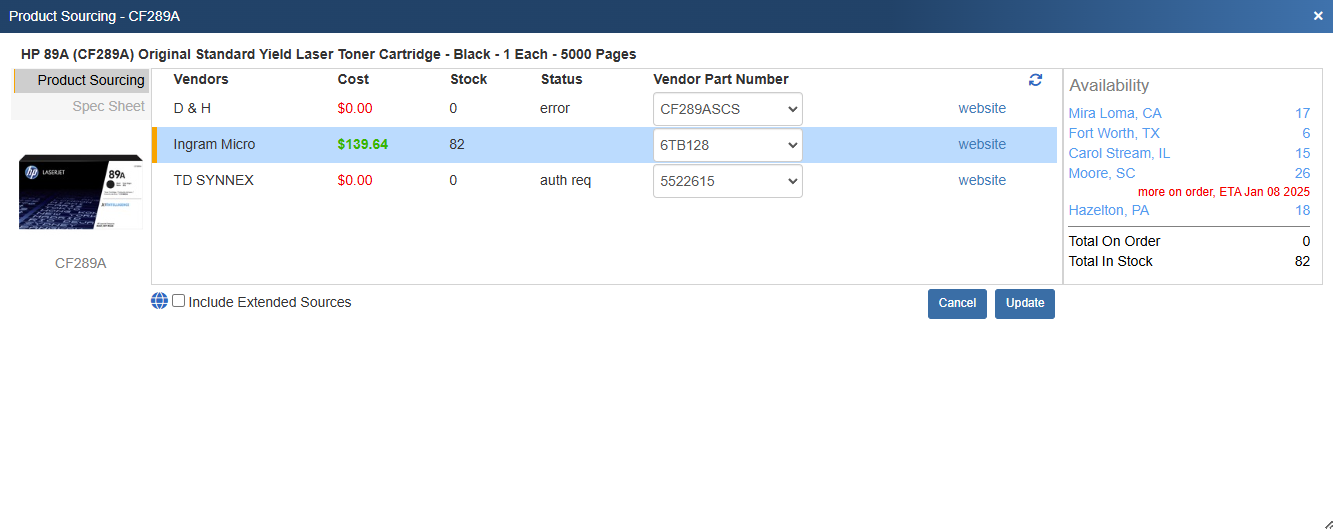
Task: Click the Update button
Action: [x=1025, y=304]
